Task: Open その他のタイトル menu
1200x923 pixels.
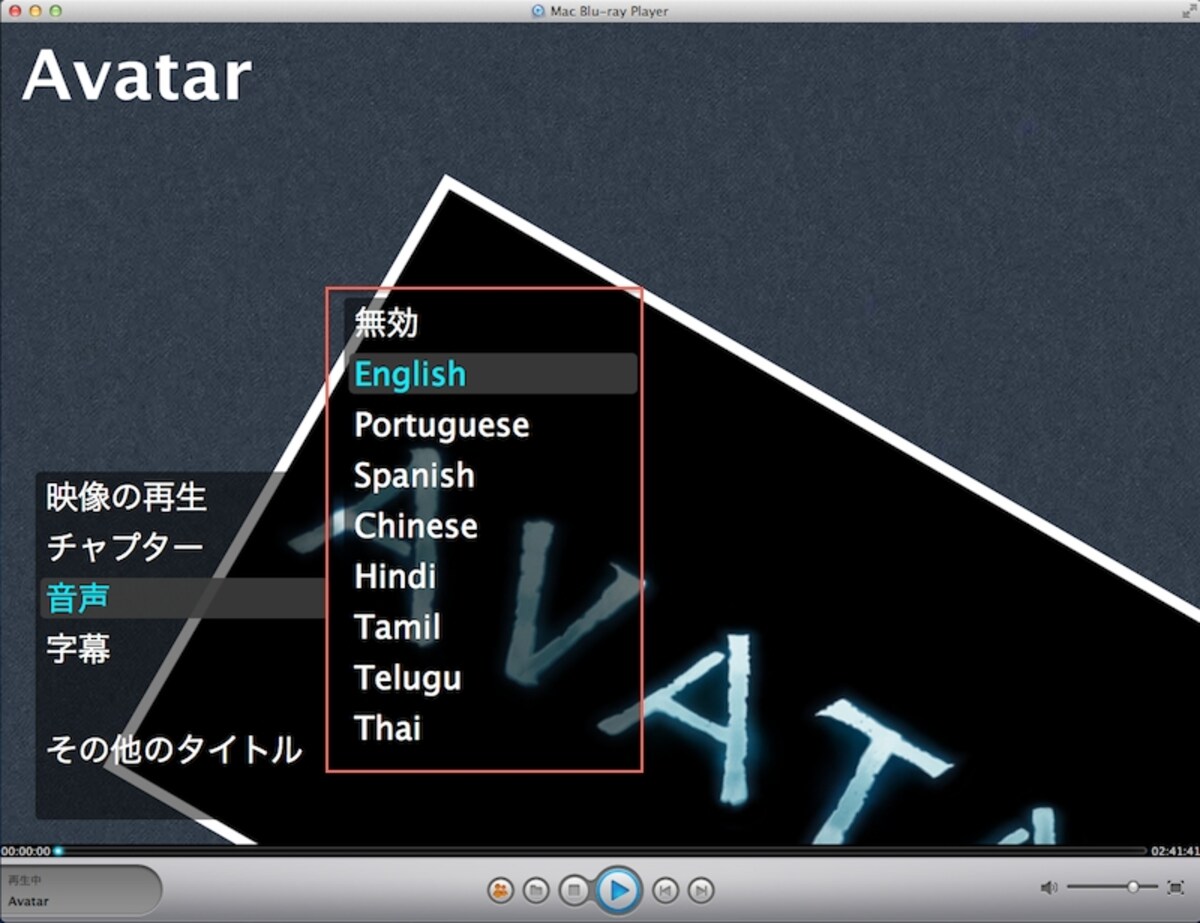Action: [x=174, y=749]
